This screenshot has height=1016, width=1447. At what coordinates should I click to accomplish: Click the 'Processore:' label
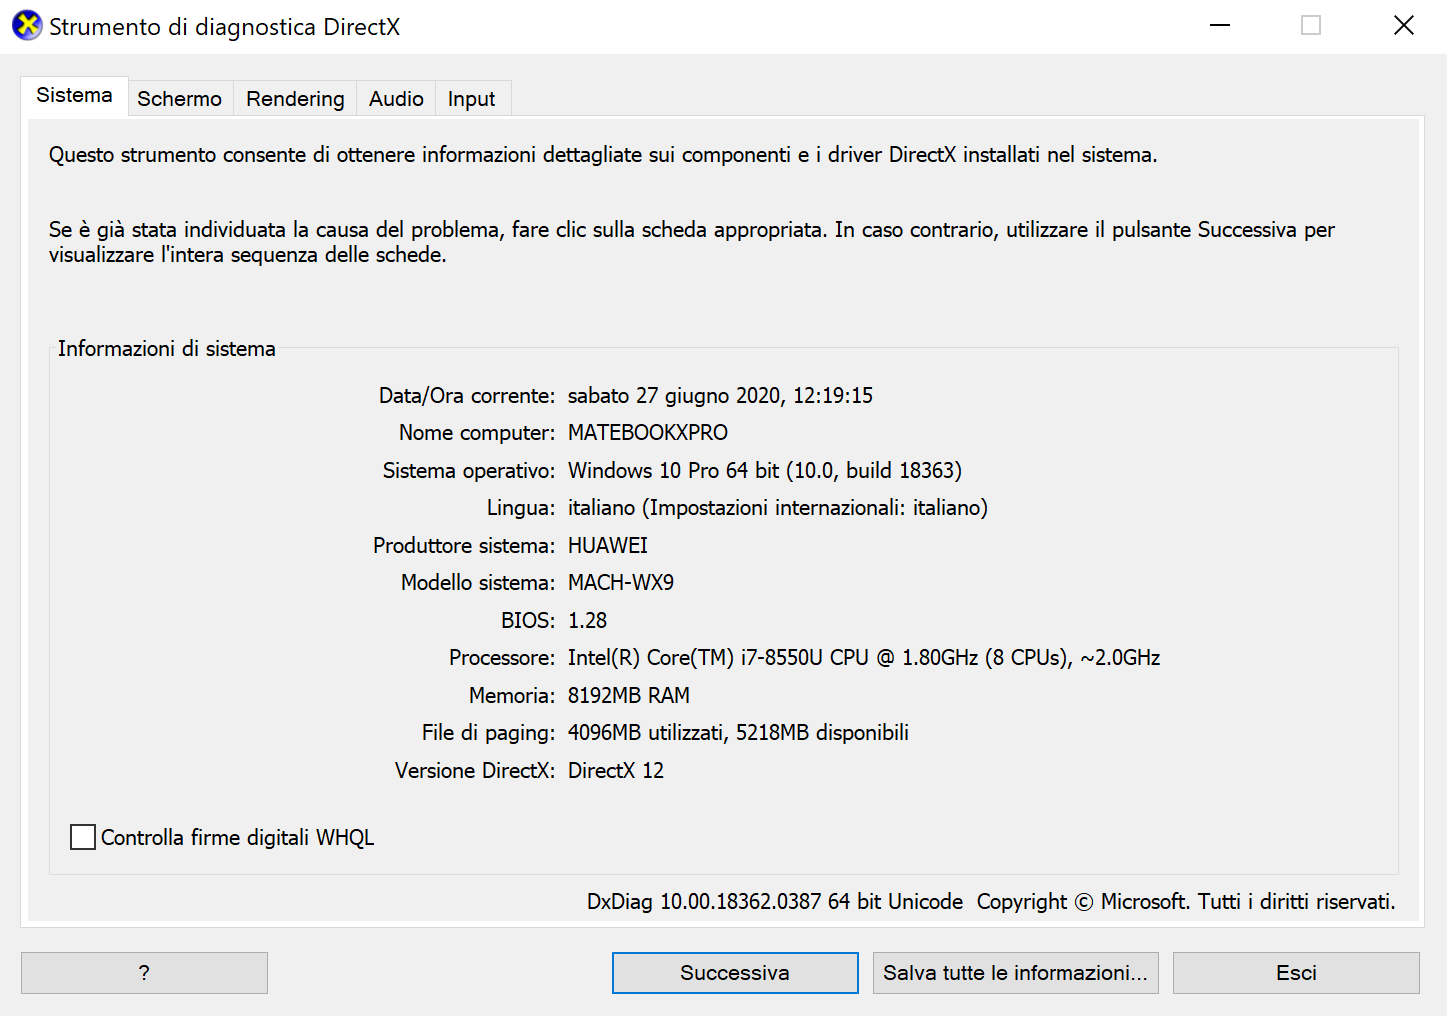tap(502, 658)
